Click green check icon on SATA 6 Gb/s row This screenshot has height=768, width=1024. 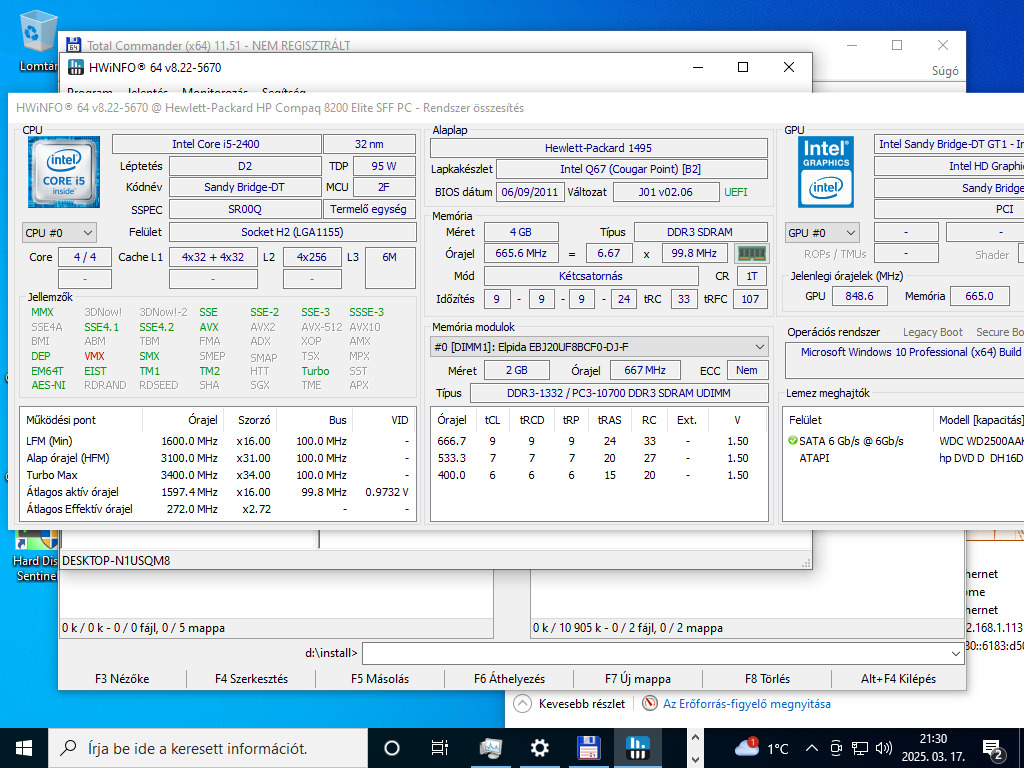pyautogui.click(x=793, y=441)
